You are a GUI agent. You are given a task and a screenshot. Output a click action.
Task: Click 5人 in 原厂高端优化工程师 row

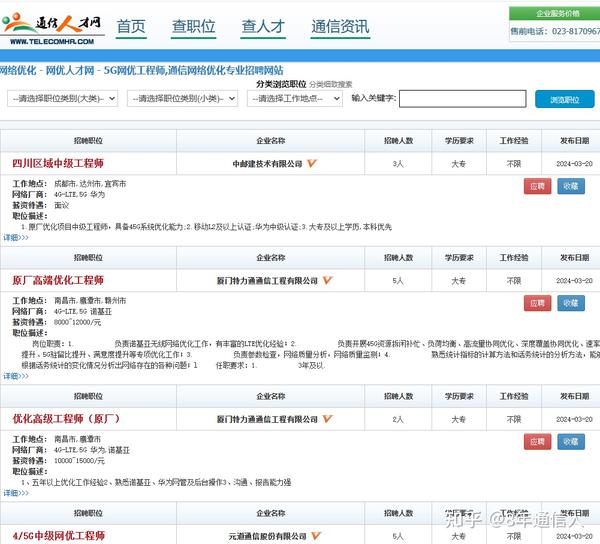[x=398, y=281]
